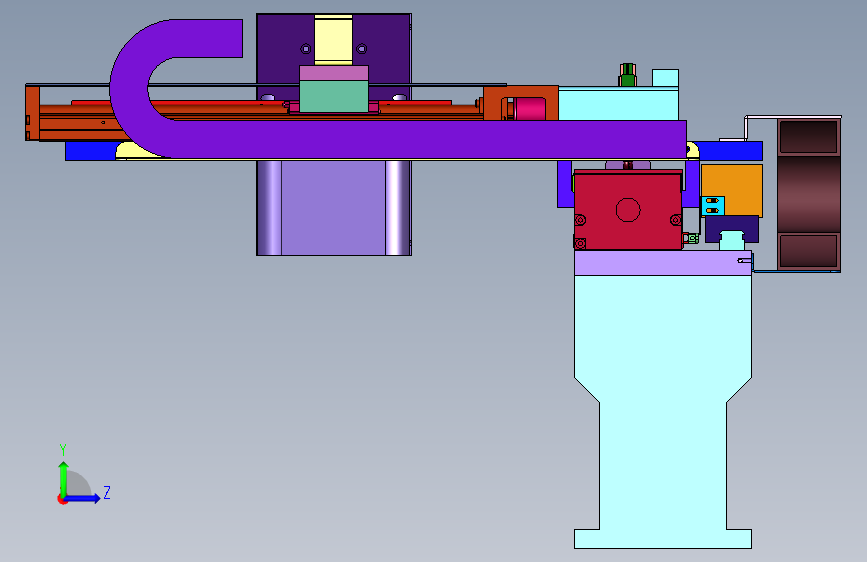The width and height of the screenshot is (867, 562).
Task: Click the pale yellow block in purple plate
Action: (333, 40)
